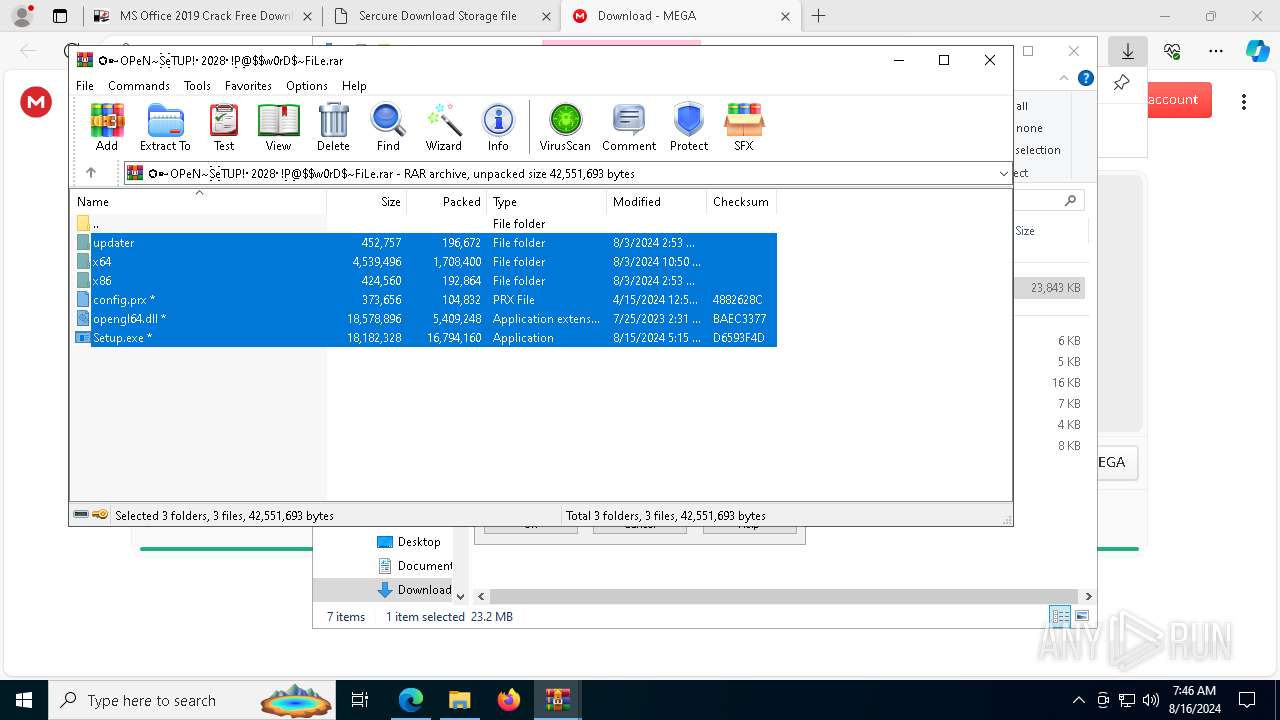
Task: Open Downloads in the file dialog tree
Action: click(x=415, y=590)
